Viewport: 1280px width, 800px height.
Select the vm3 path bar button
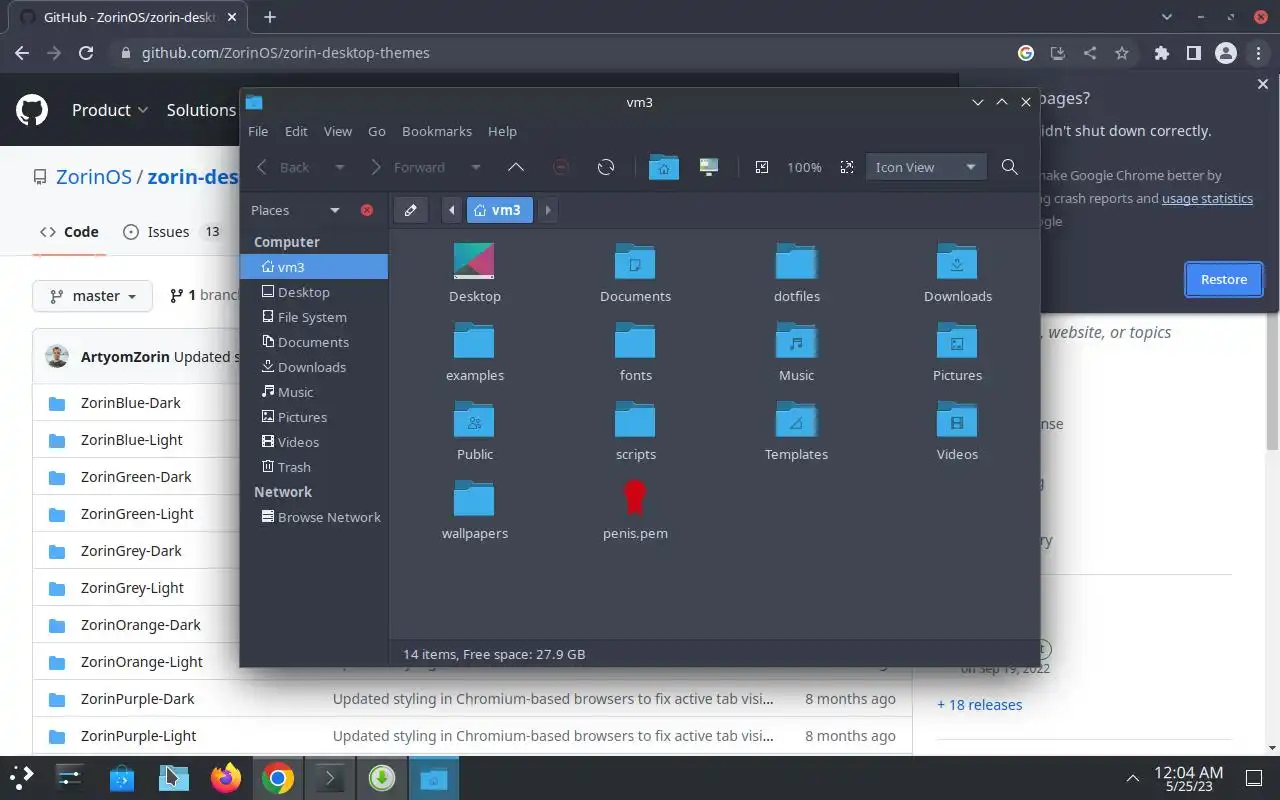click(x=499, y=210)
